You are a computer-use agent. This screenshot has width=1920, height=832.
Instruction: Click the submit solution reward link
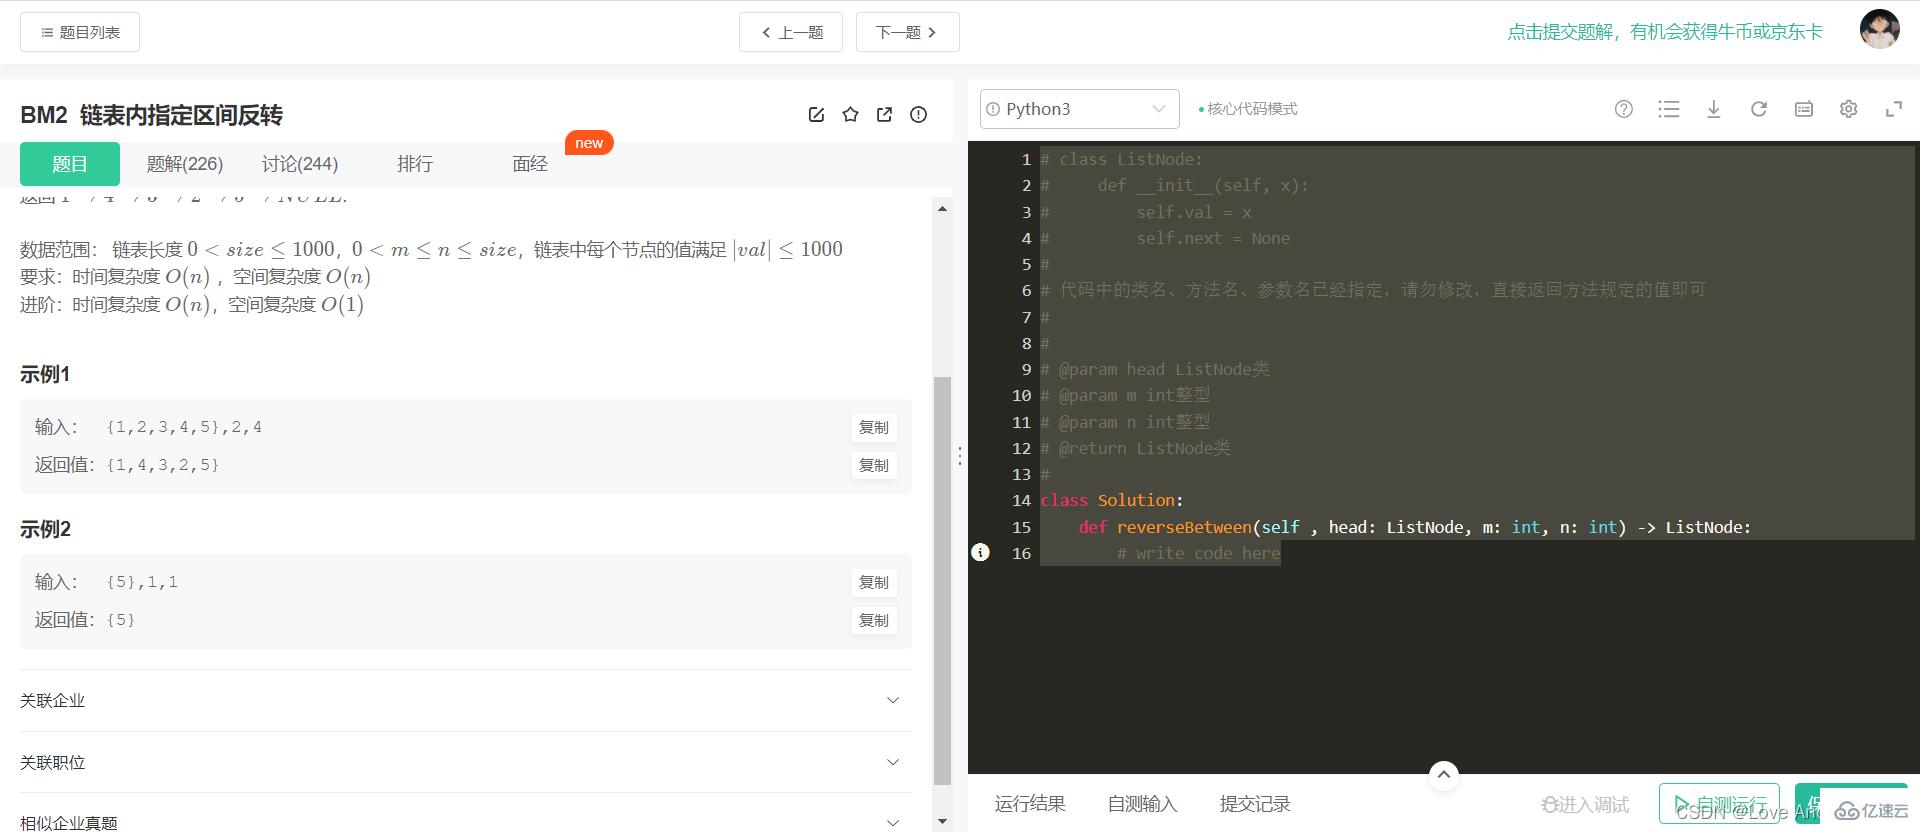(x=1665, y=32)
